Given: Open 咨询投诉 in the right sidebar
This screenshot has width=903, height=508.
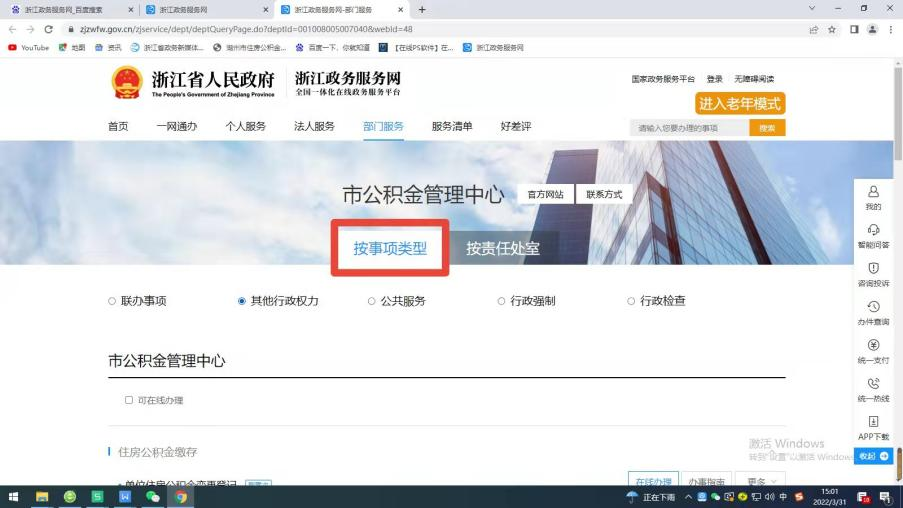Looking at the screenshot, I should click(x=873, y=274).
